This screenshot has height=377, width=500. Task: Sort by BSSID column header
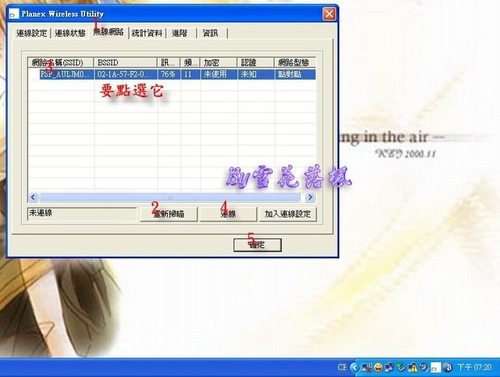tap(125, 62)
